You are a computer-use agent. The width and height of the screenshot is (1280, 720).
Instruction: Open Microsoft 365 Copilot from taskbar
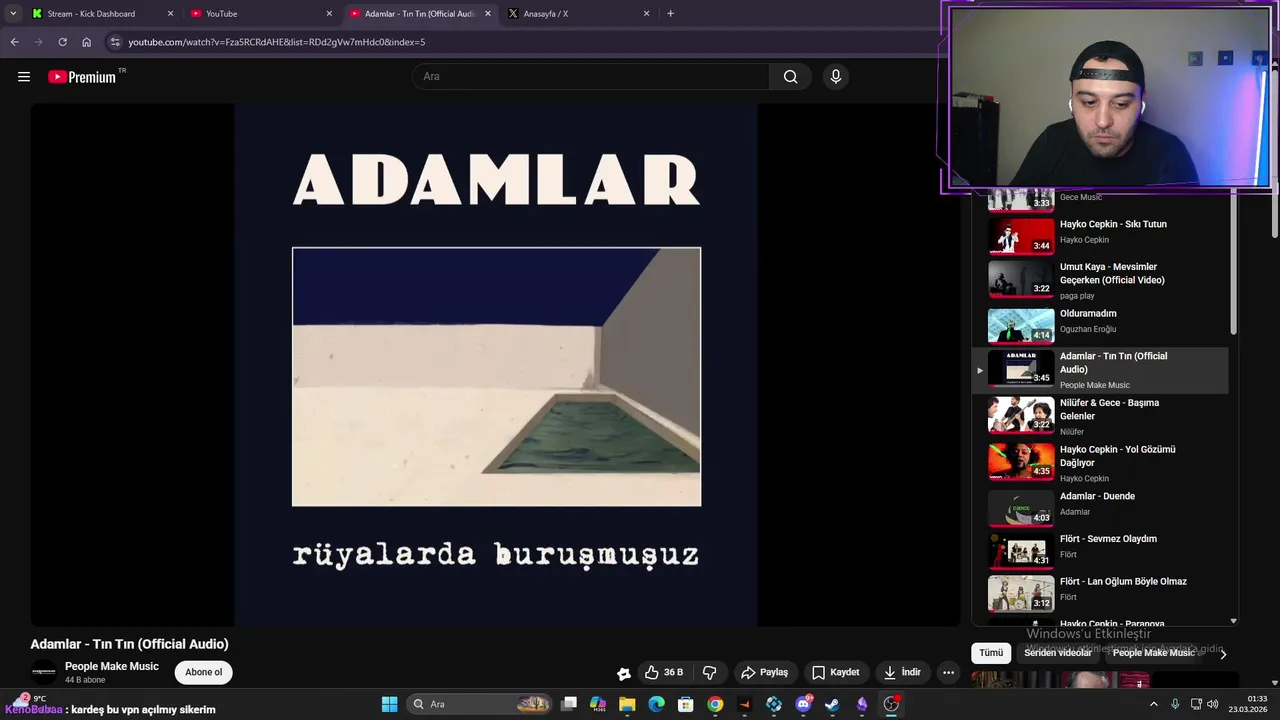click(x=598, y=704)
